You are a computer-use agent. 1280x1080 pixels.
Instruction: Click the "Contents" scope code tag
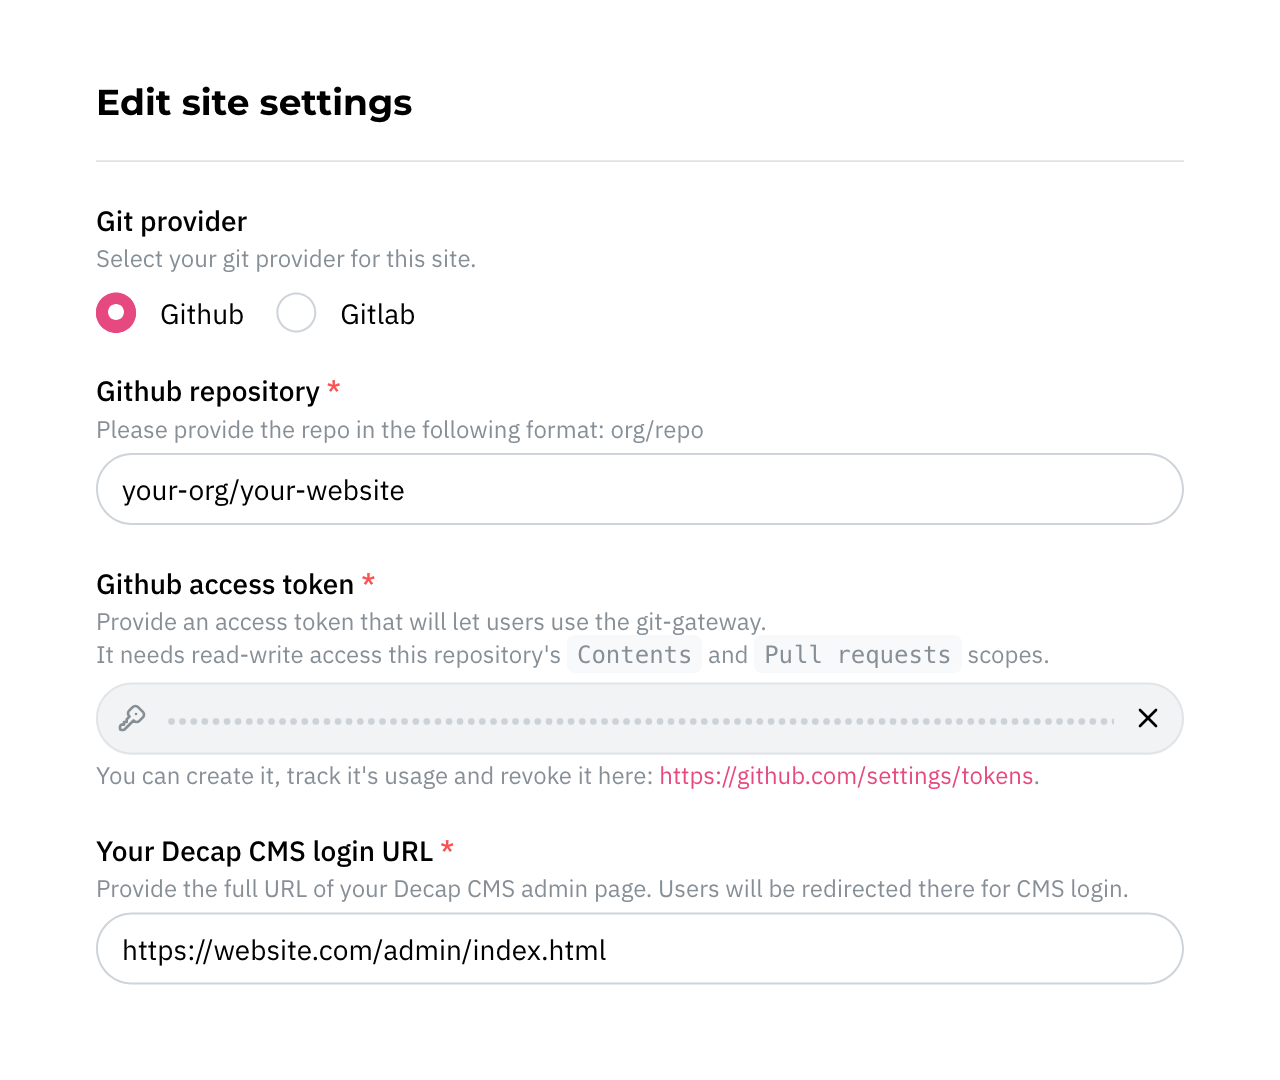click(x=634, y=655)
